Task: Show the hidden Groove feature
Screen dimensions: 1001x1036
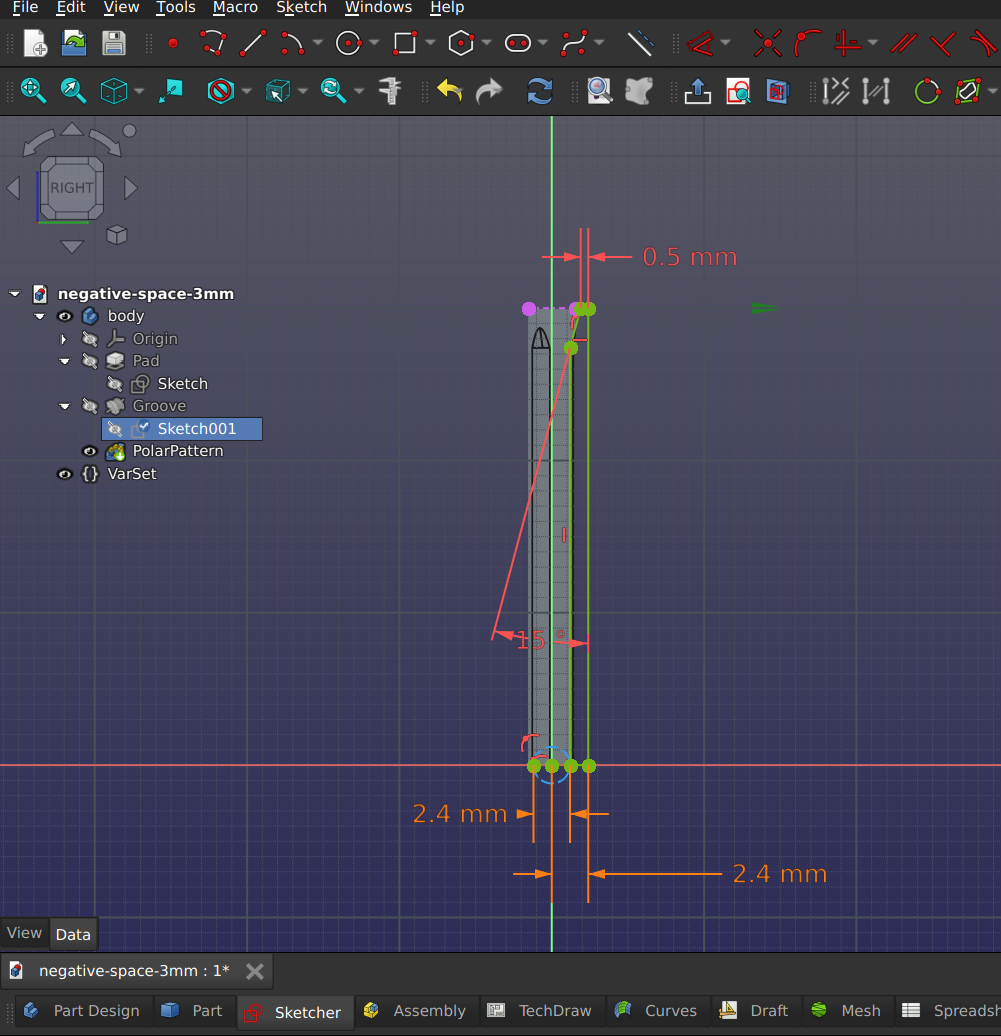Action: 90,406
